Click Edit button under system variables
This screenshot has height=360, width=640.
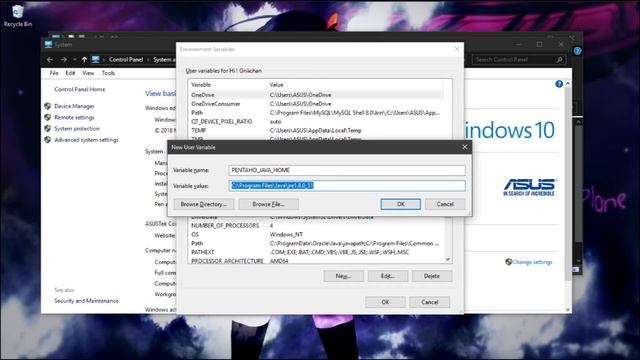click(387, 276)
